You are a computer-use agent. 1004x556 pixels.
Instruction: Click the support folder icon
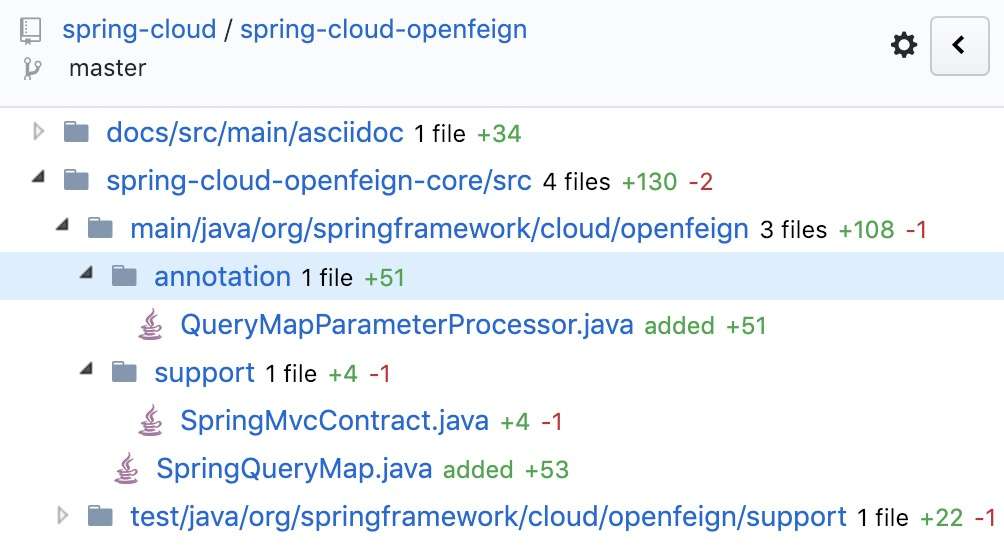click(x=124, y=372)
